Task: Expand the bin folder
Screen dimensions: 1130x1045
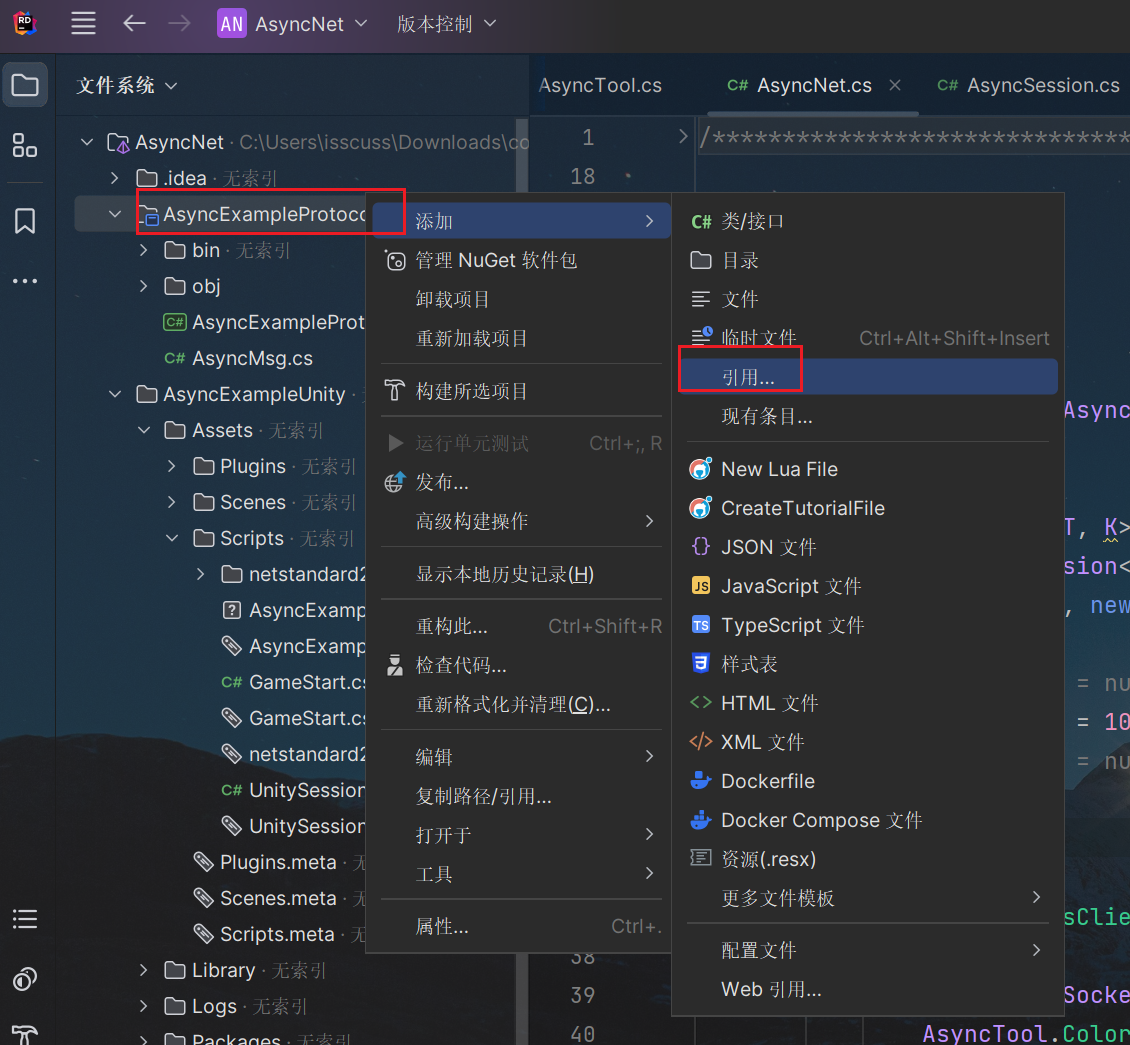Action: point(143,250)
